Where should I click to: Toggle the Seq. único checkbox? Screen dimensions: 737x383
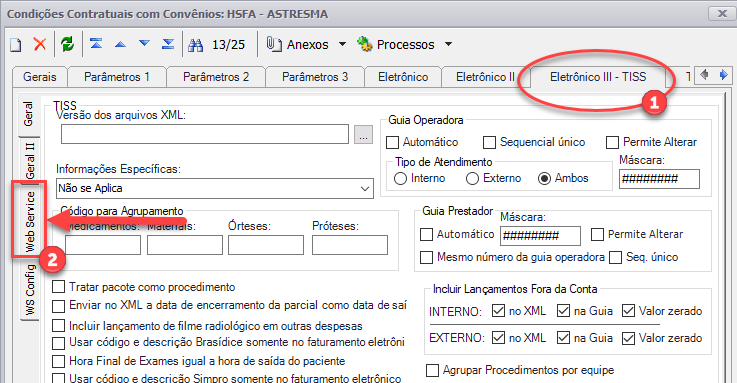[615, 258]
